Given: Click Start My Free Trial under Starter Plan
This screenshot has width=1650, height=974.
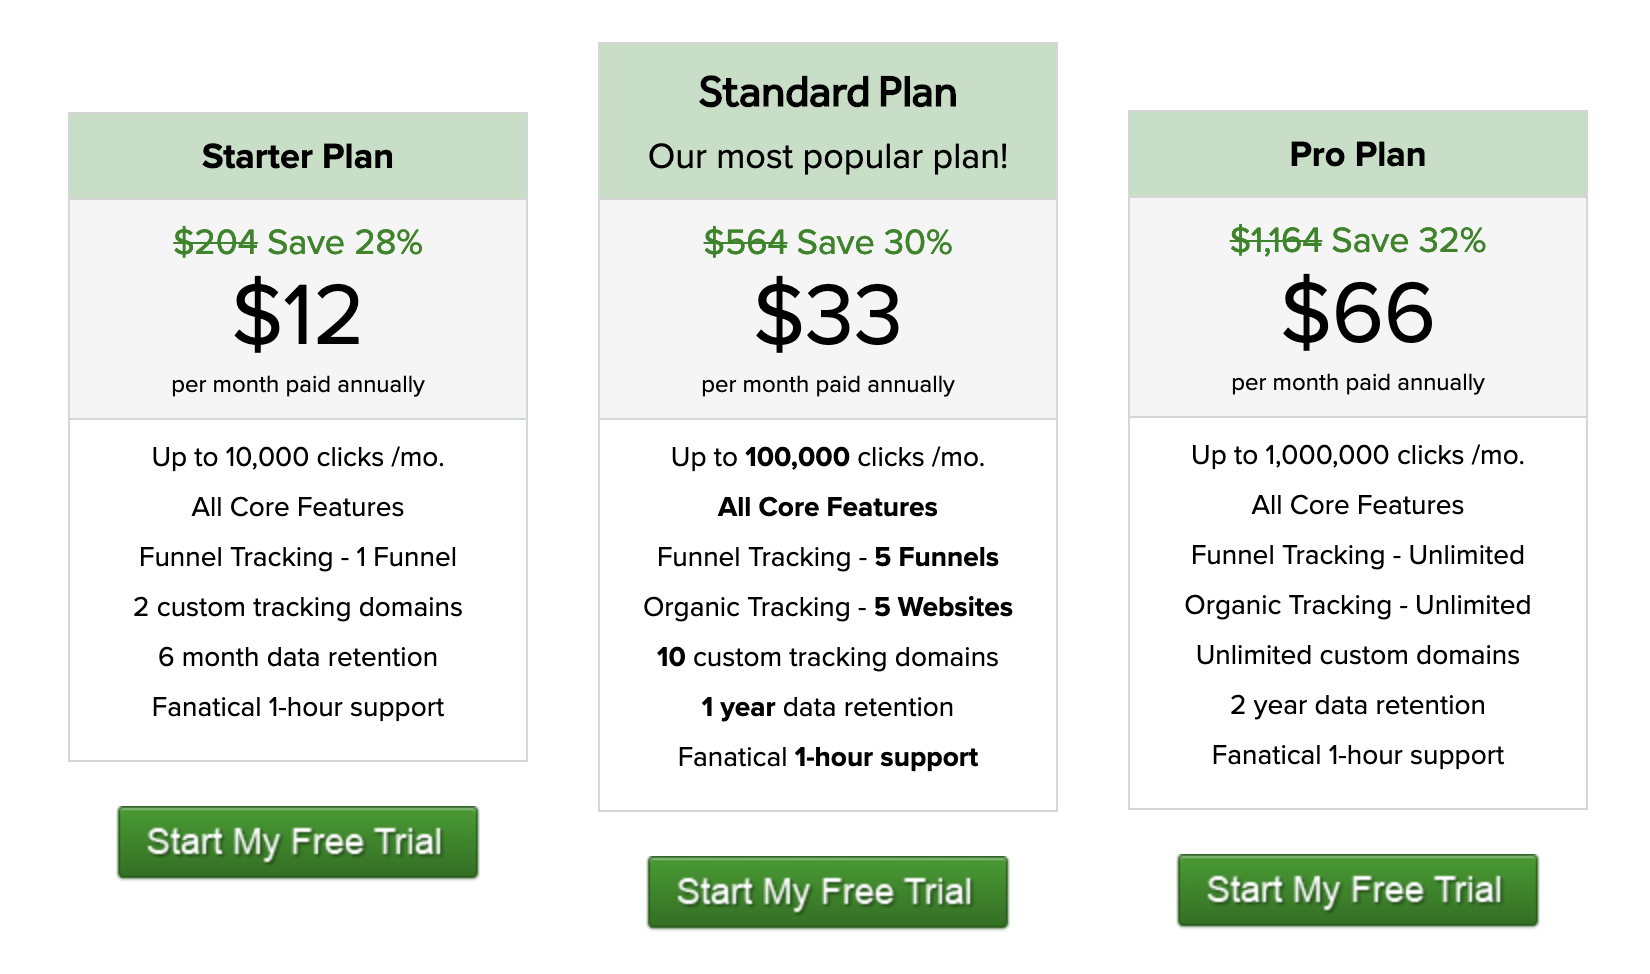Looking at the screenshot, I should pos(298,842).
